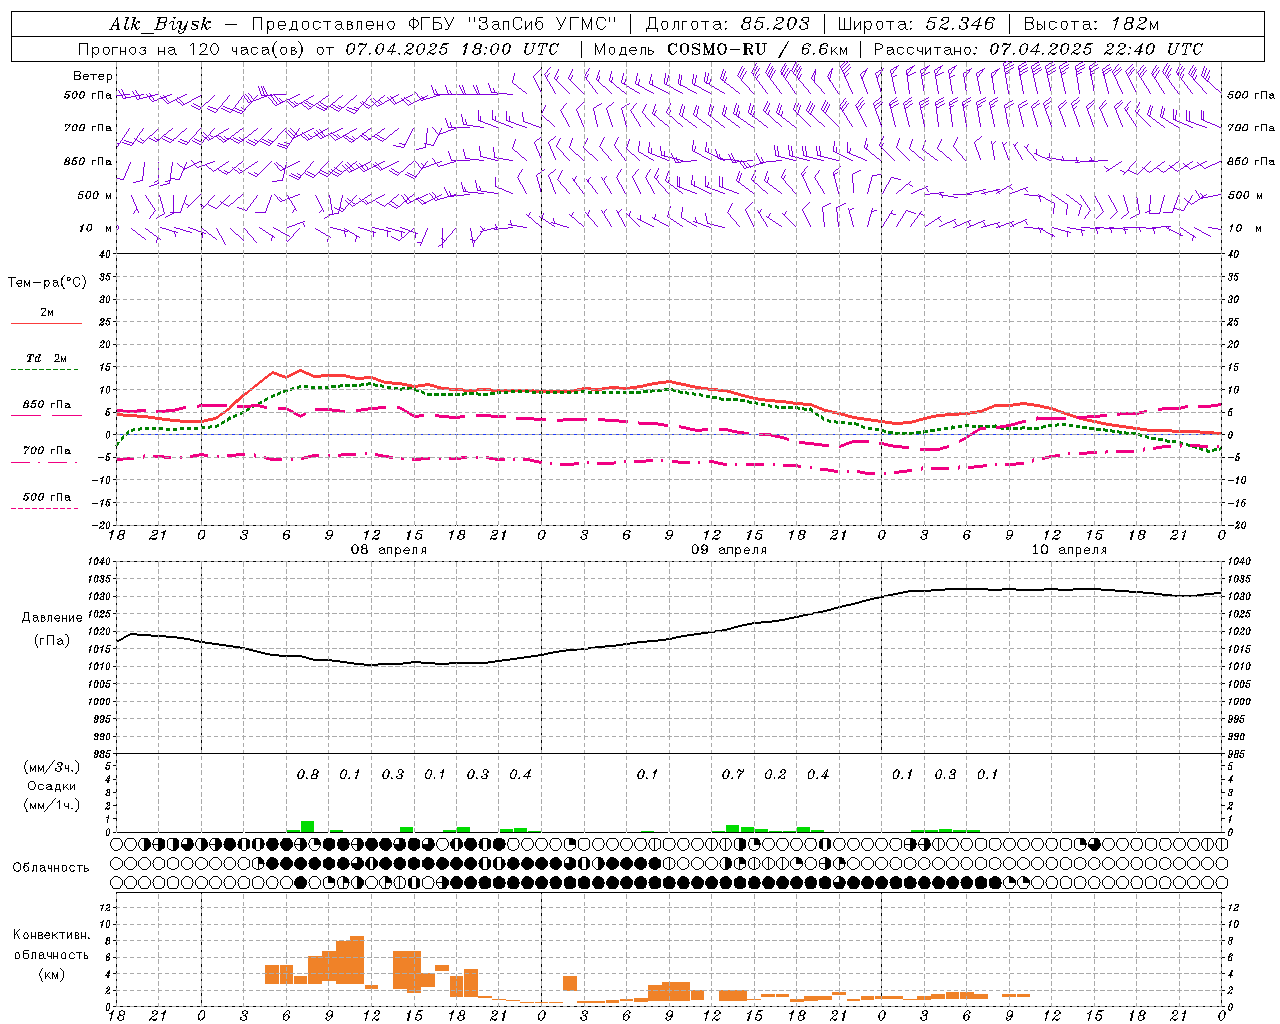Click the 500 гПа temperature legend entry
Image resolution: width=1280 pixels, height=1024 pixels.
click(x=47, y=497)
